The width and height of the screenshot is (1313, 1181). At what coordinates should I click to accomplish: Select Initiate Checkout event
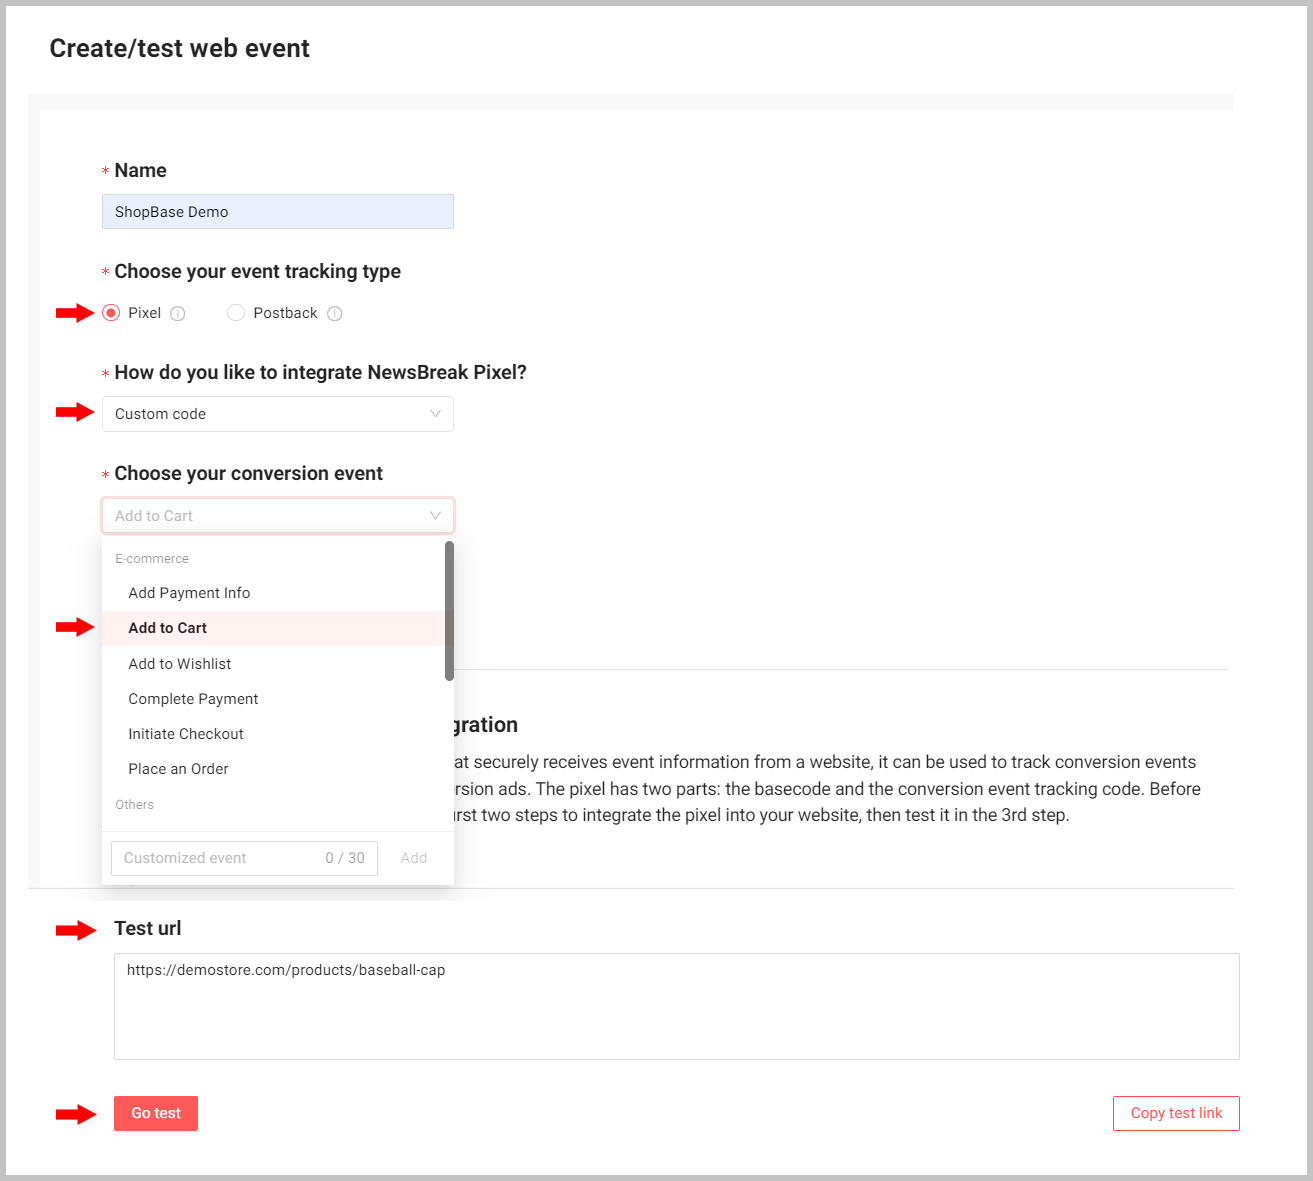[186, 734]
